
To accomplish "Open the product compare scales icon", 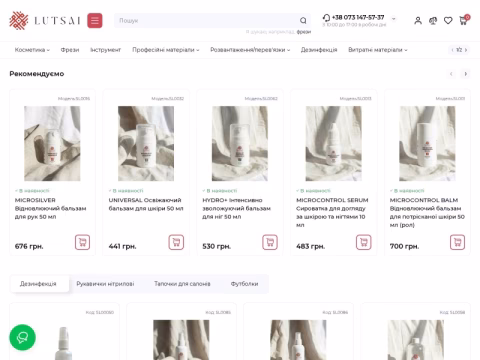I will point(433,21).
